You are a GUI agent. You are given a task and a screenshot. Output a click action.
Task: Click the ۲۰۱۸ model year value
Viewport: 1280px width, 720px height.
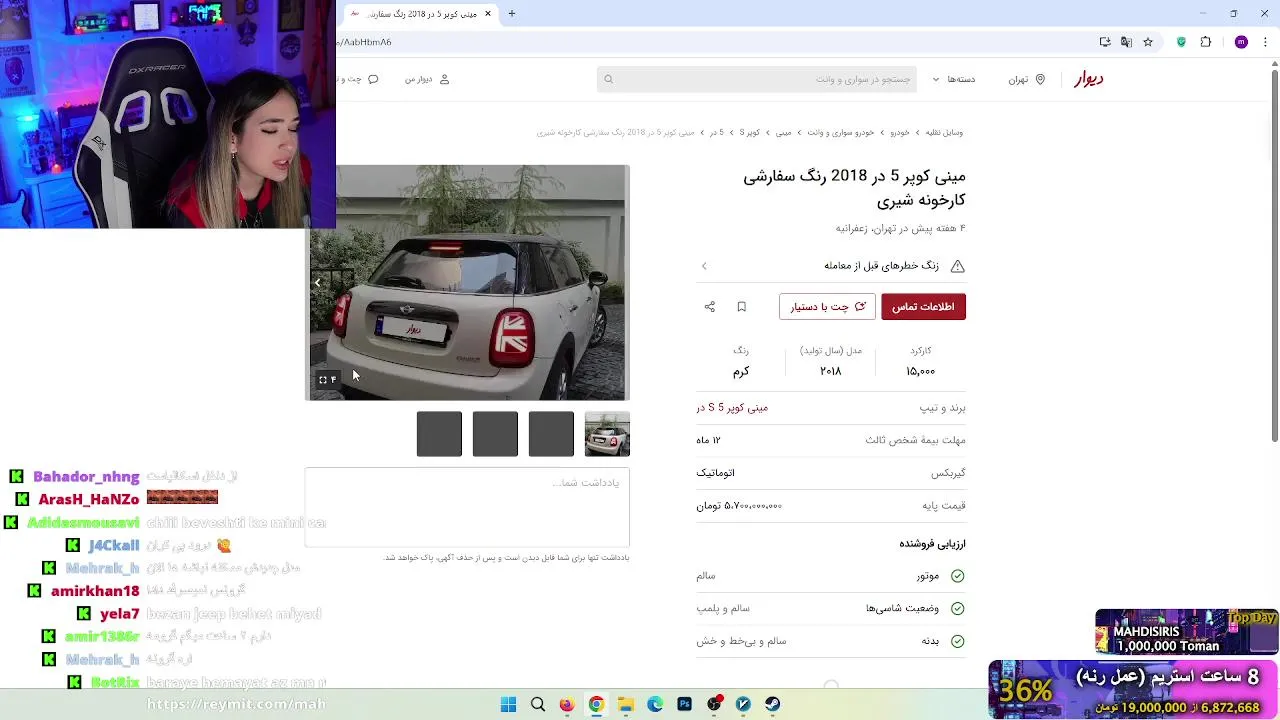(x=830, y=371)
